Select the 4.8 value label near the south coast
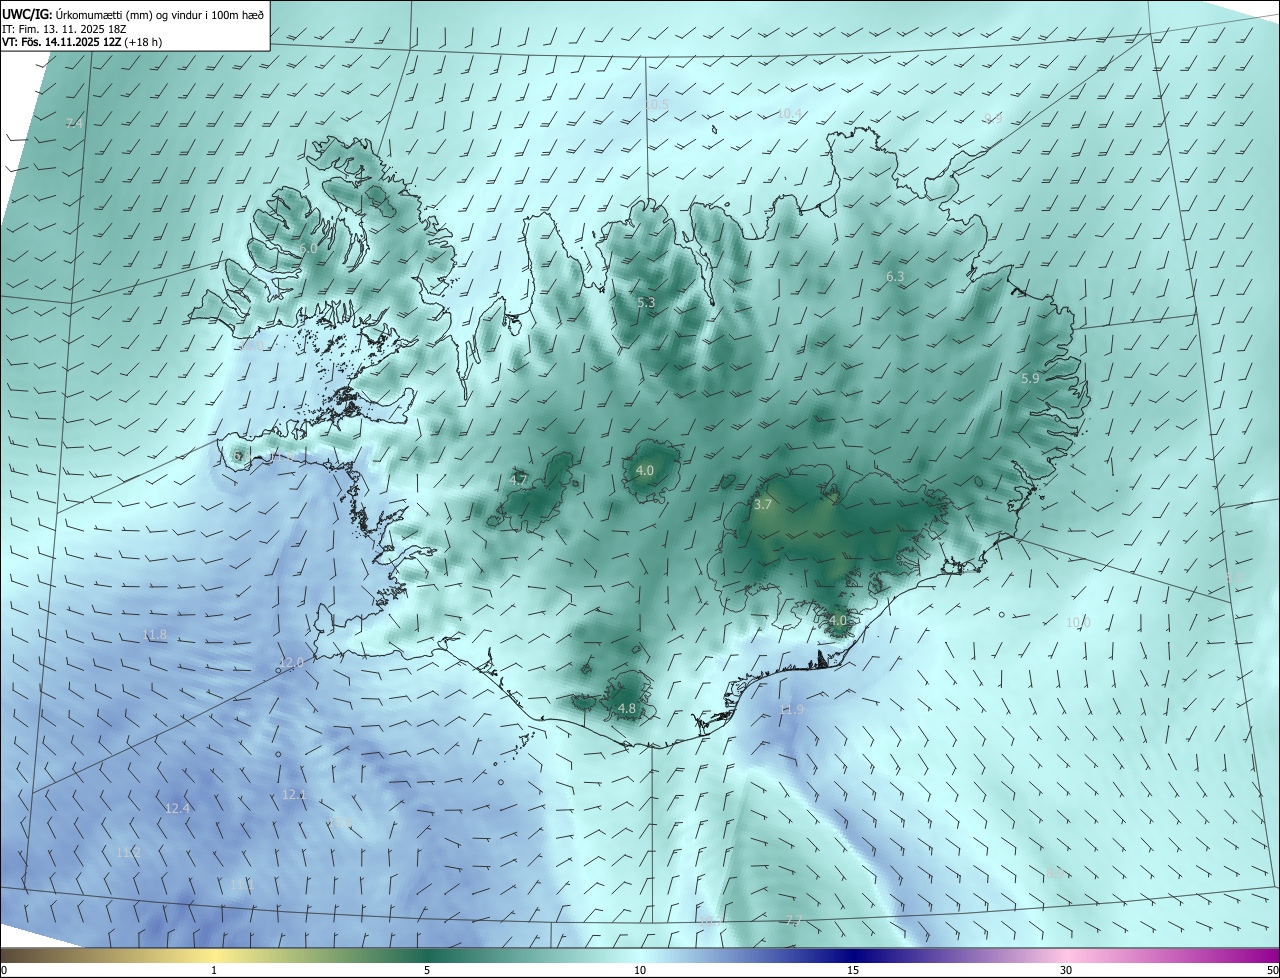This screenshot has height=978, width=1280. click(627, 708)
